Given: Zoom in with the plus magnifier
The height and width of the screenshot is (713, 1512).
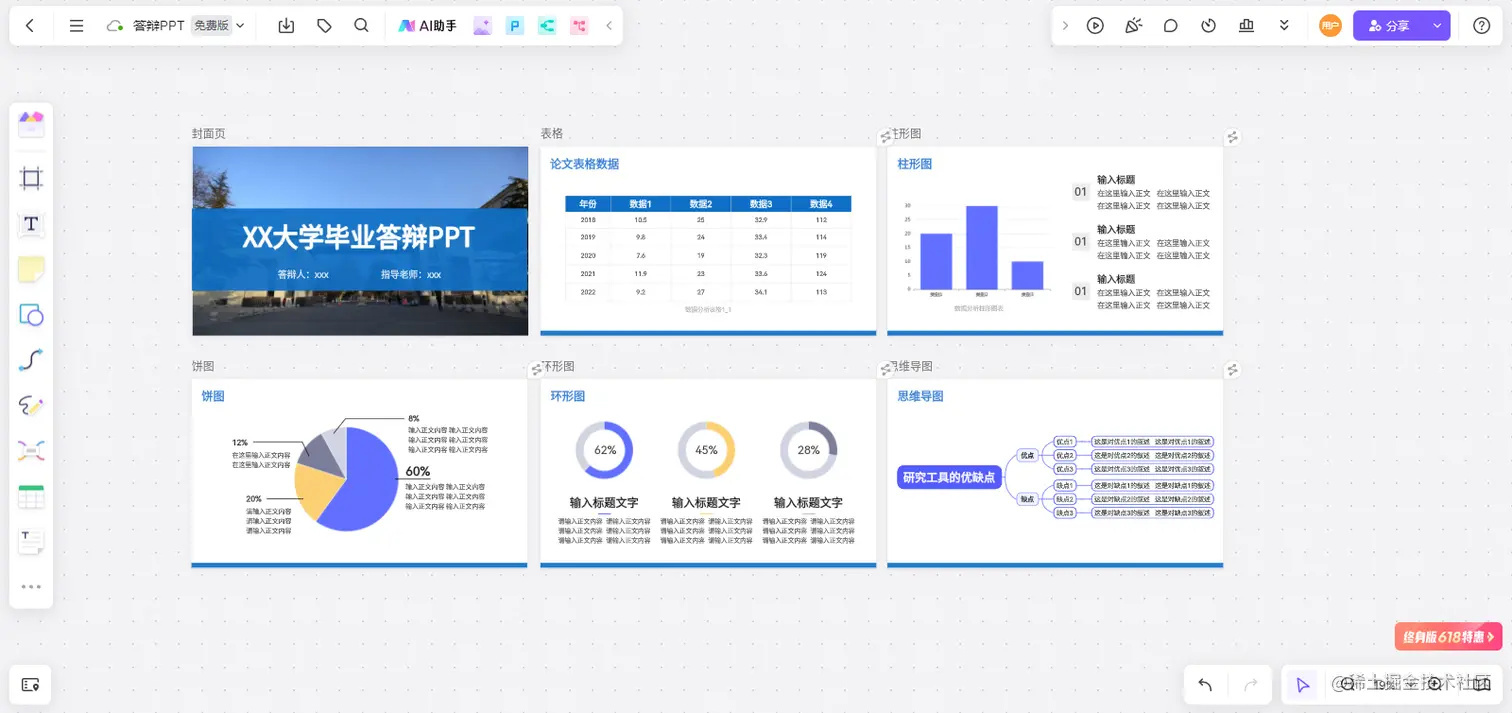Looking at the screenshot, I should (1435, 684).
